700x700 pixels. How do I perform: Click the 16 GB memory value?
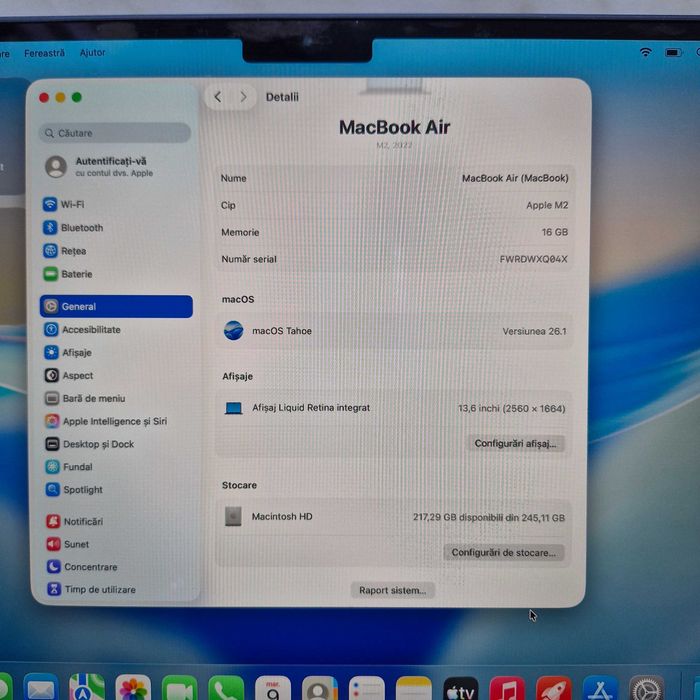pyautogui.click(x=554, y=232)
